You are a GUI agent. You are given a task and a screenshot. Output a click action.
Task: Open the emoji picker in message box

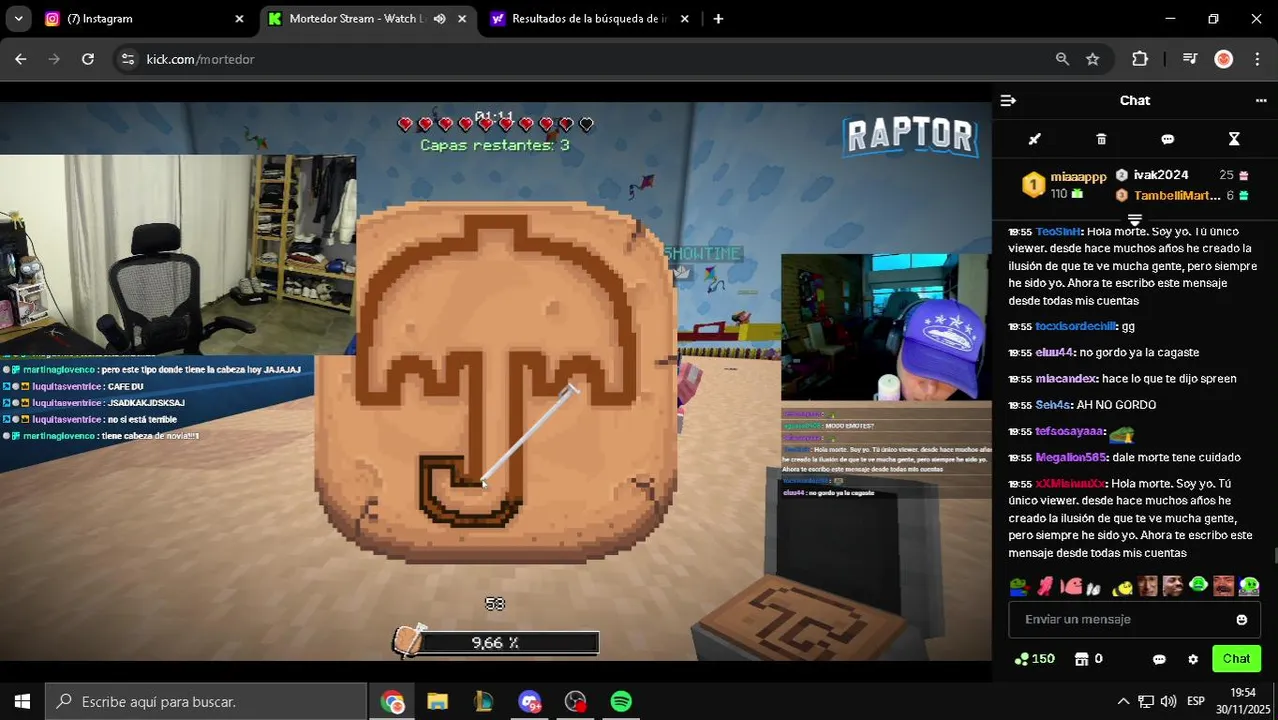1241,620
